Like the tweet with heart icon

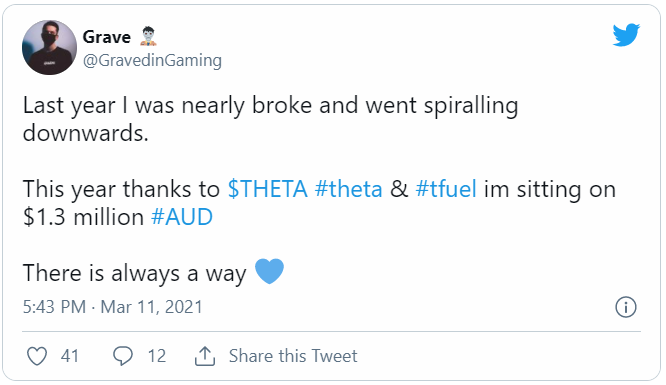click(x=37, y=356)
